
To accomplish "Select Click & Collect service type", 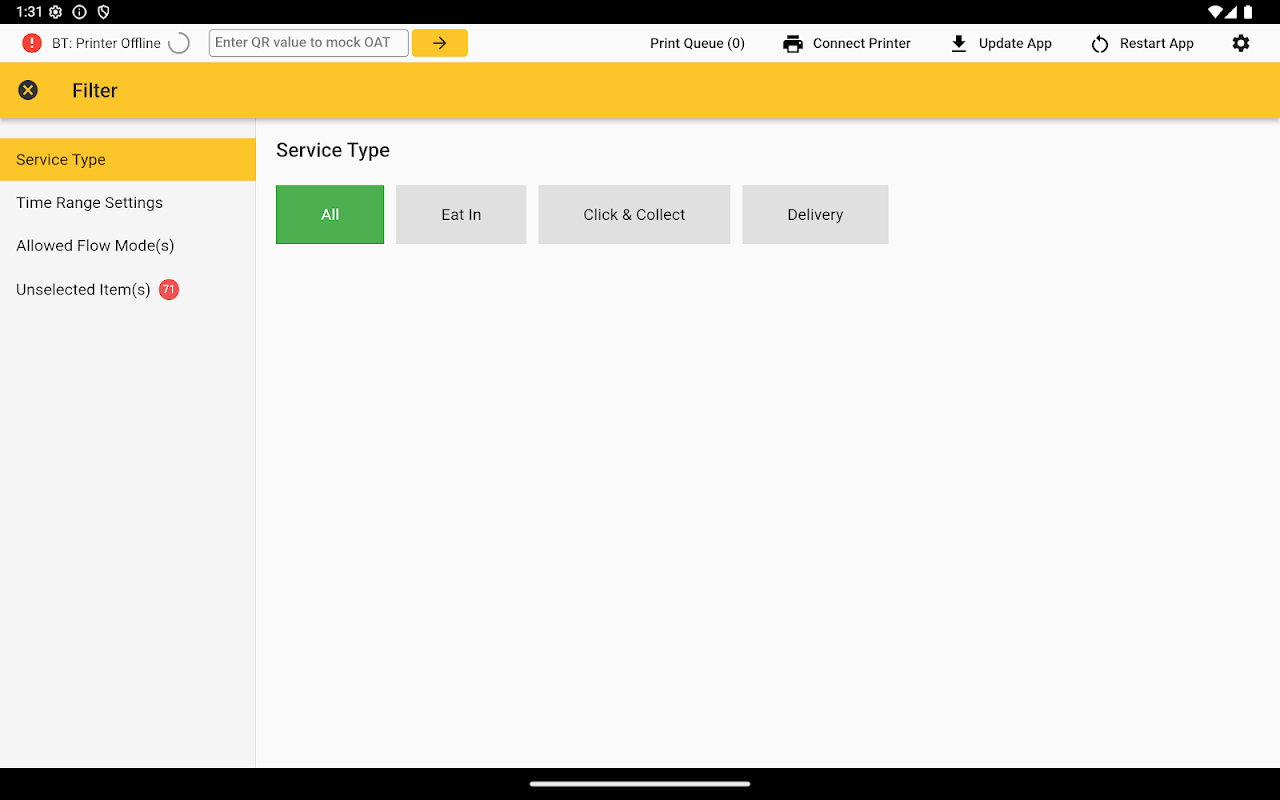I will coord(634,214).
